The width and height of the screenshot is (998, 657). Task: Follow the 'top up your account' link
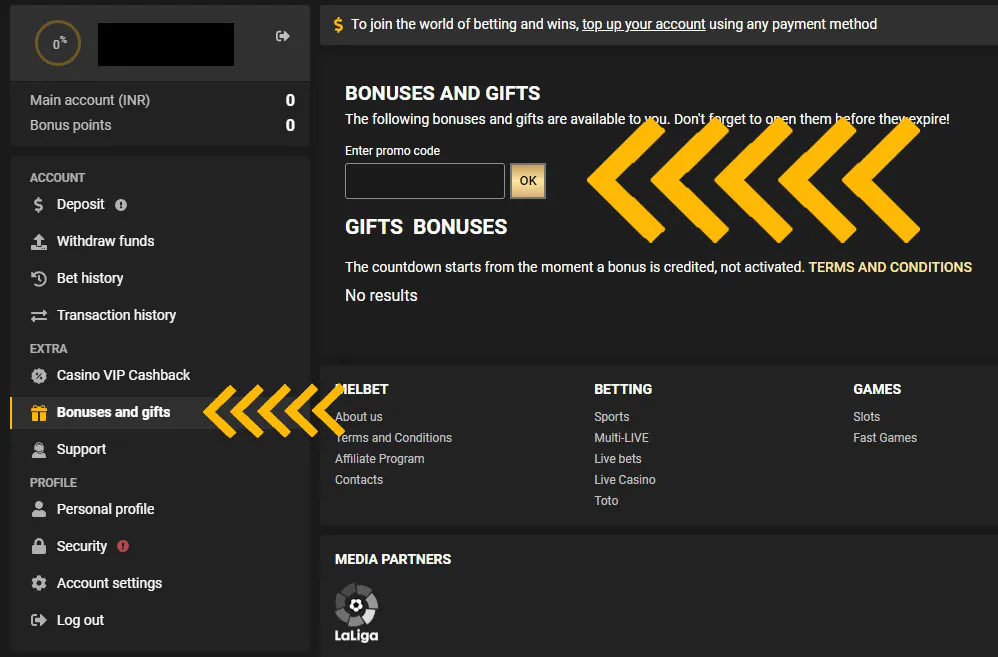643,24
